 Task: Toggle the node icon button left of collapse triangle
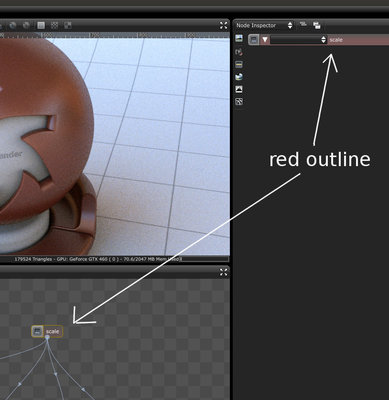254,40
